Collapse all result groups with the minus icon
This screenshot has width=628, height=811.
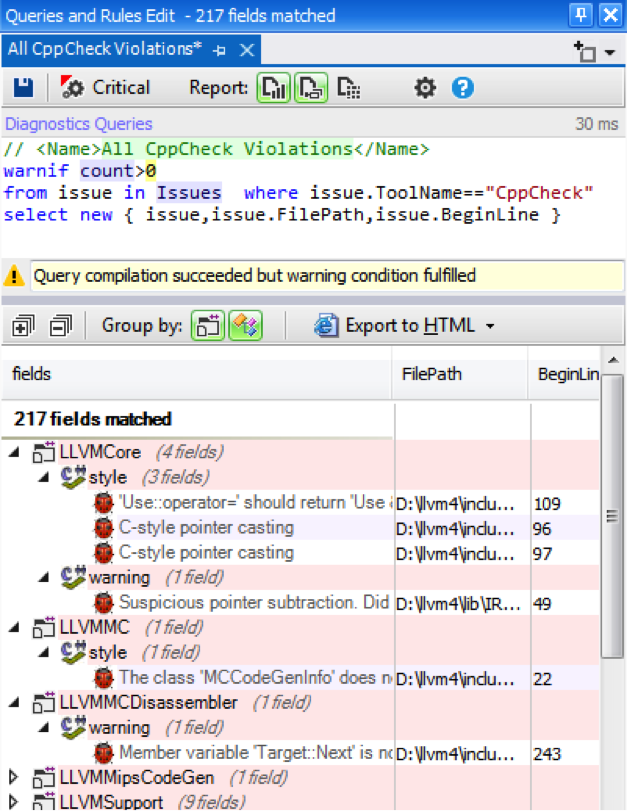tap(61, 326)
